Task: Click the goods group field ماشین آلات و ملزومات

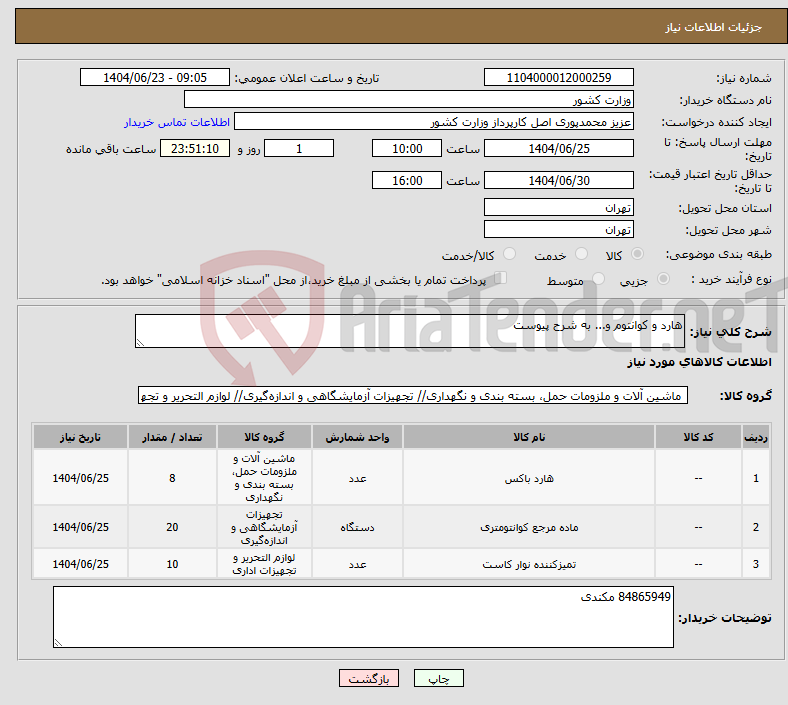Action: pyautogui.click(x=413, y=395)
